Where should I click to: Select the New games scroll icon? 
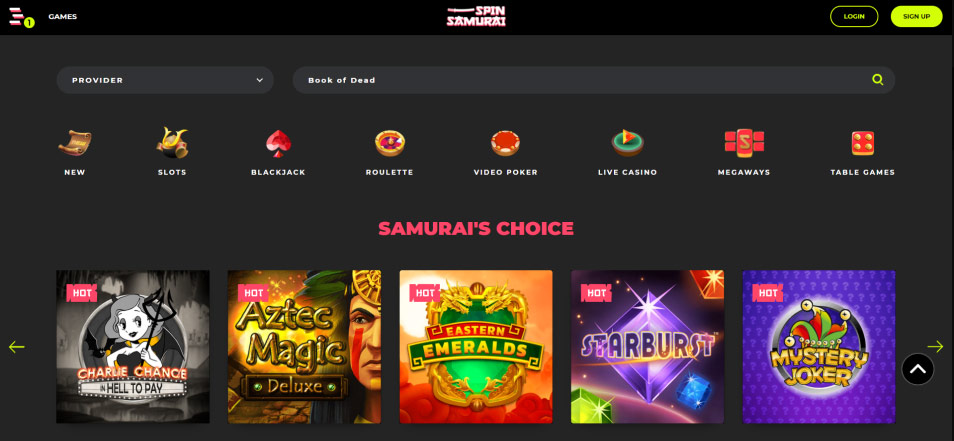[x=75, y=143]
